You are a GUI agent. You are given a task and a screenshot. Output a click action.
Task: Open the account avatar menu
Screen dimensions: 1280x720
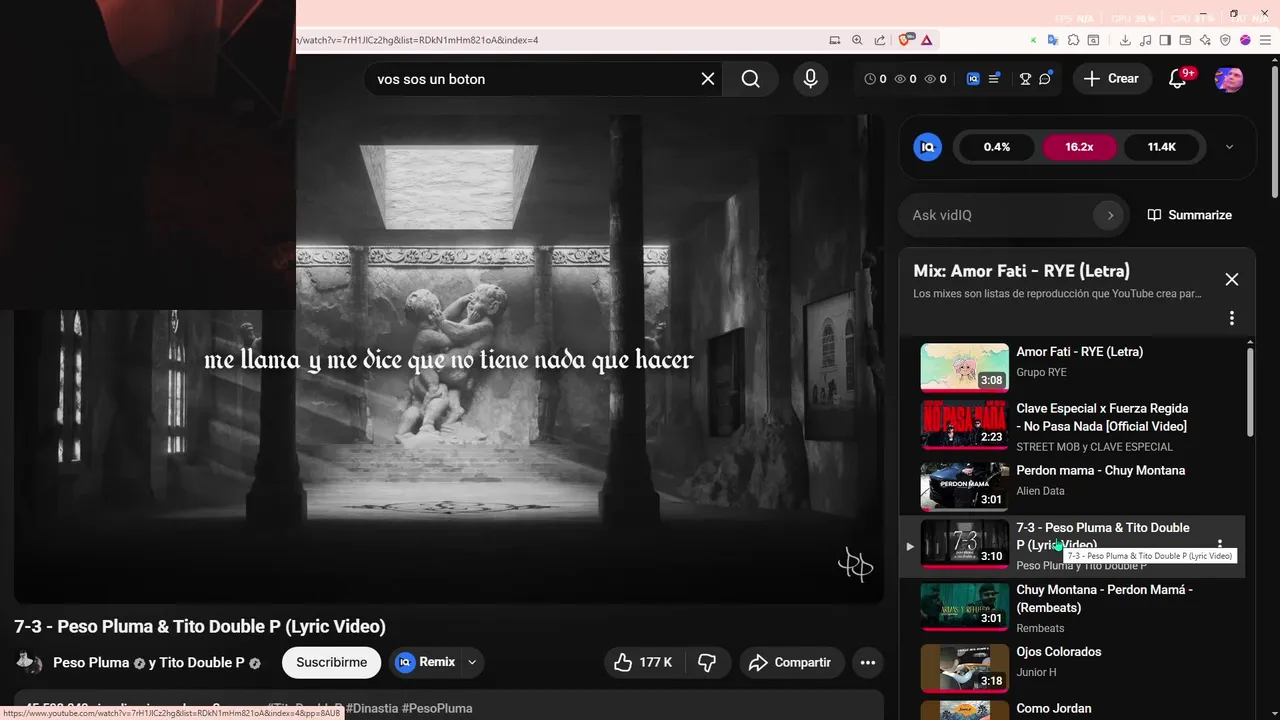[x=1229, y=79]
